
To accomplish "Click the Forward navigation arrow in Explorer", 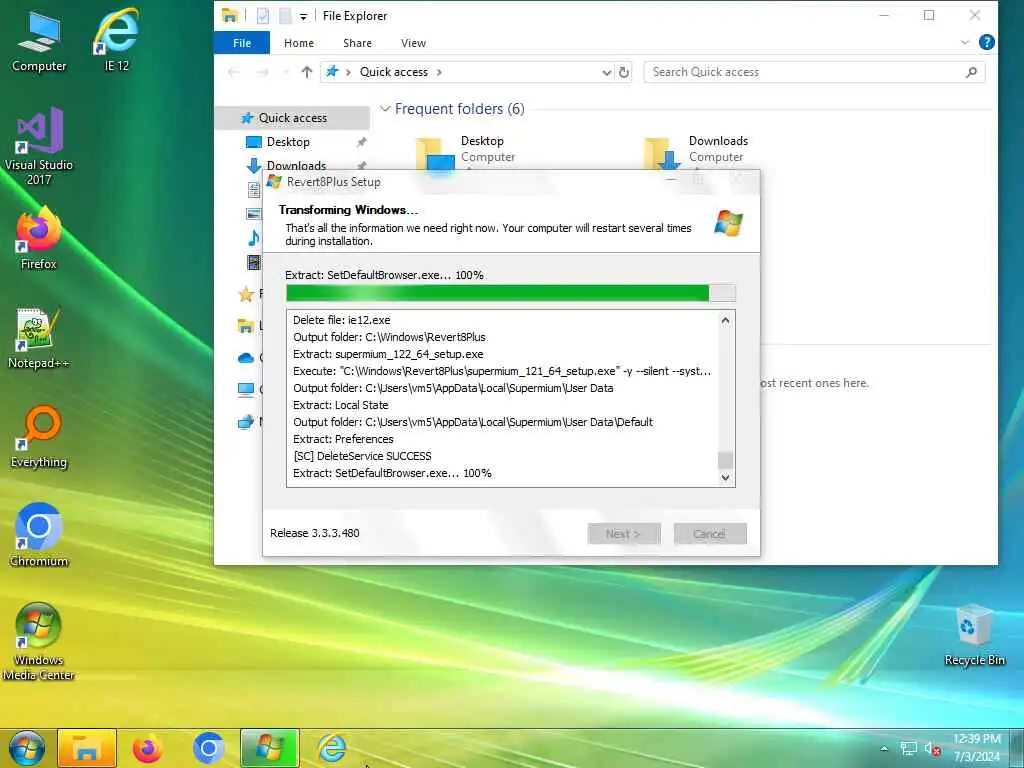I will (x=262, y=72).
